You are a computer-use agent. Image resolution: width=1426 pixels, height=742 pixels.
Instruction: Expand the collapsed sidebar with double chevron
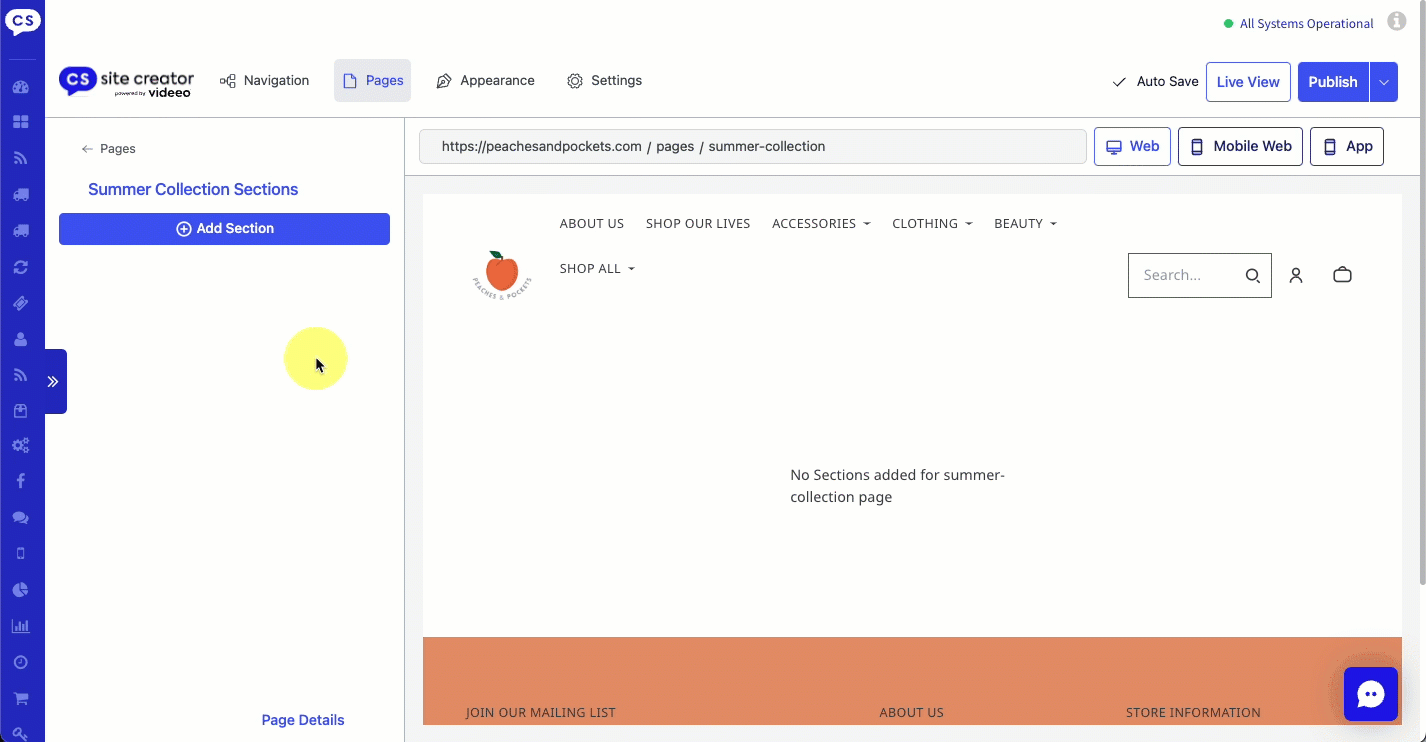54,381
